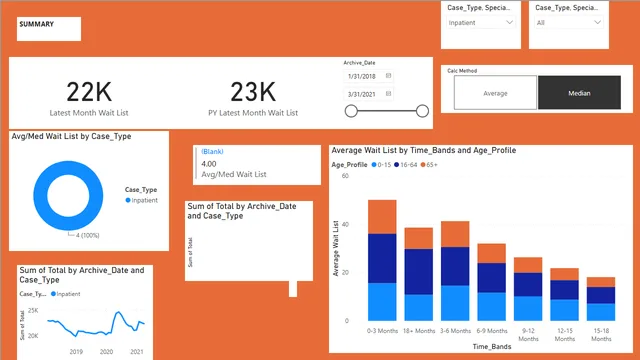Click the 2020 axis label on line chart
Image resolution: width=640 pixels, height=360 pixels.
point(106,351)
